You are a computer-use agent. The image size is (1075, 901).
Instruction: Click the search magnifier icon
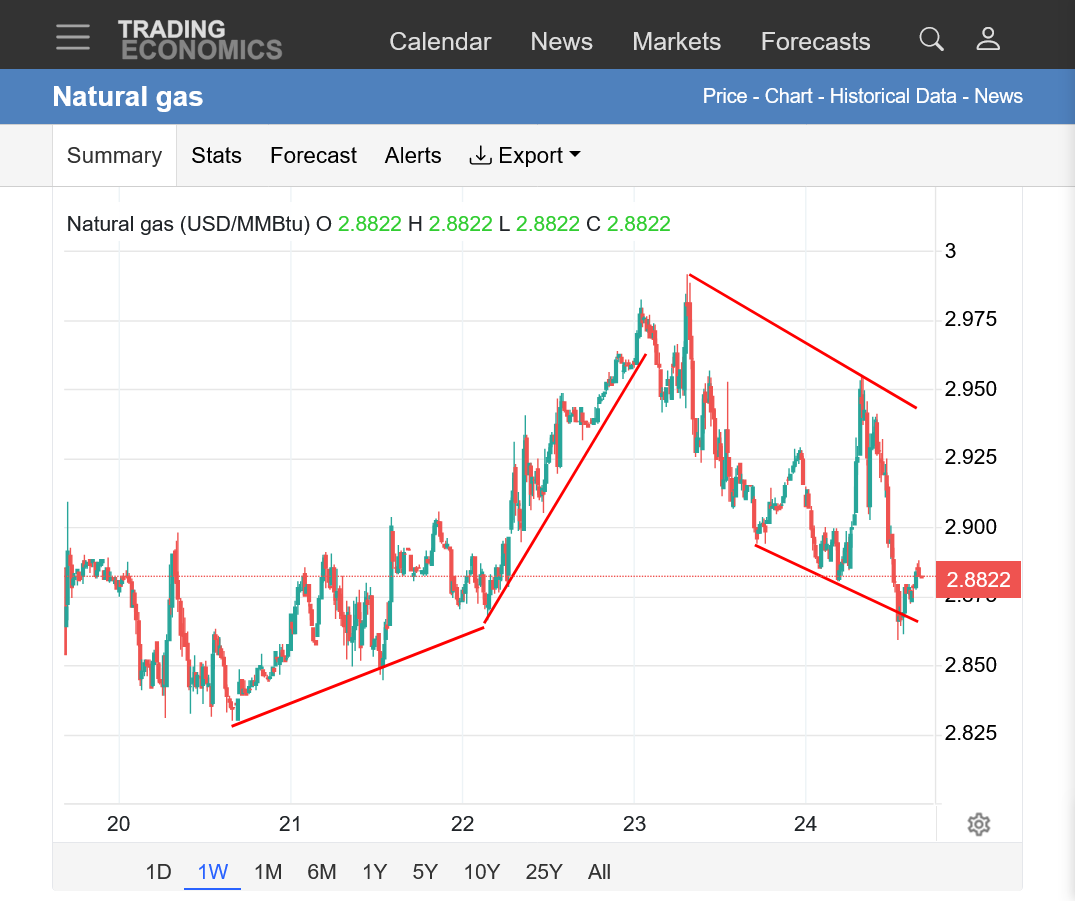click(x=931, y=40)
